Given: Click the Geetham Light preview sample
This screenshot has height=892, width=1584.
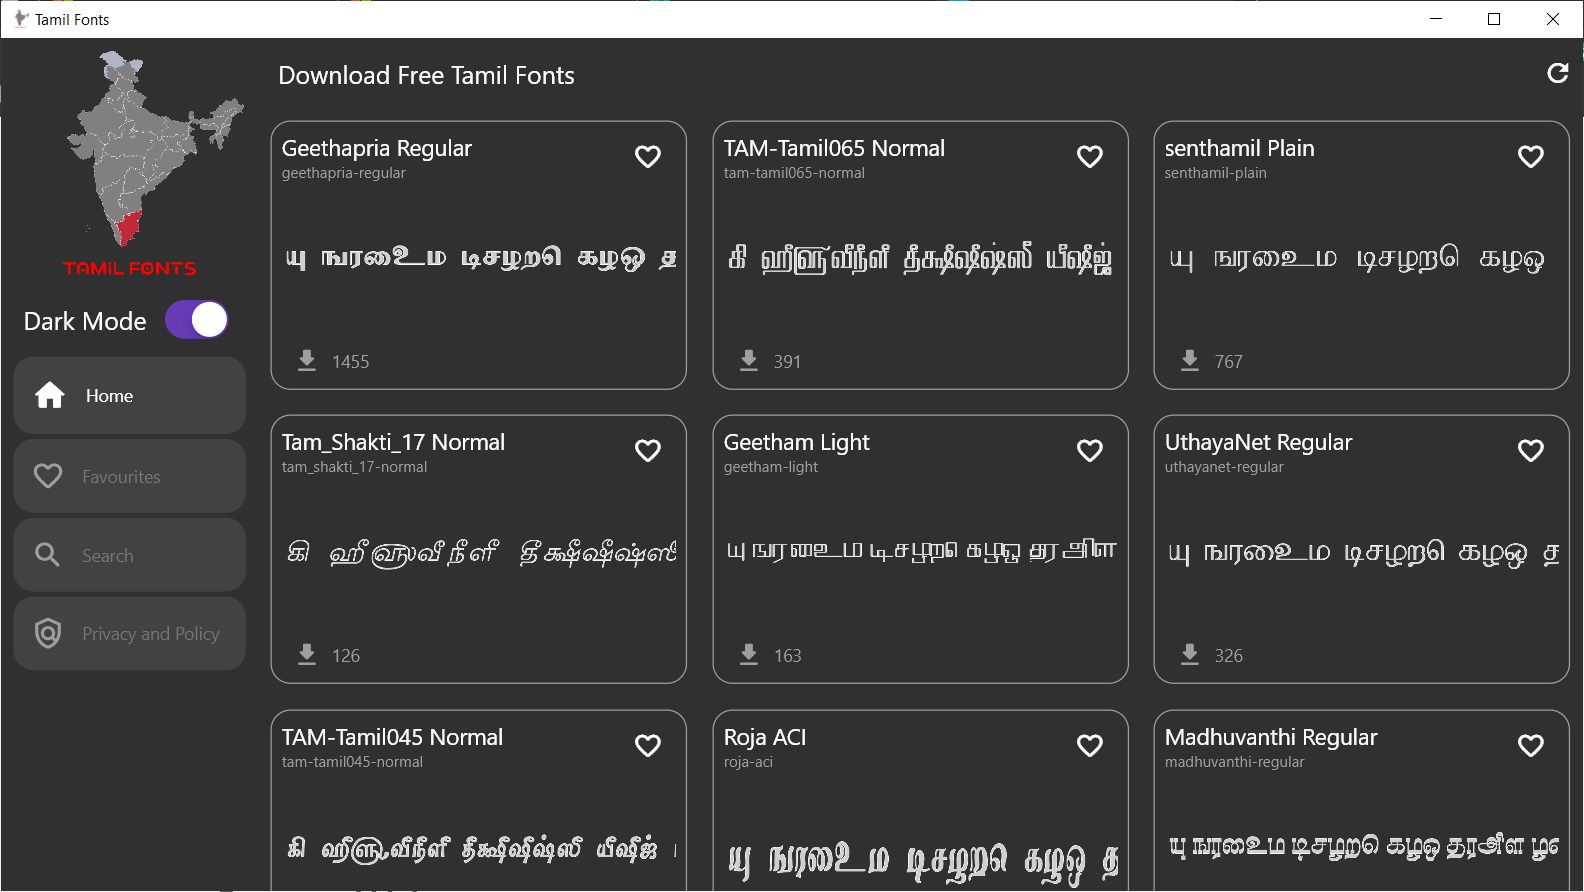Looking at the screenshot, I should coord(921,551).
